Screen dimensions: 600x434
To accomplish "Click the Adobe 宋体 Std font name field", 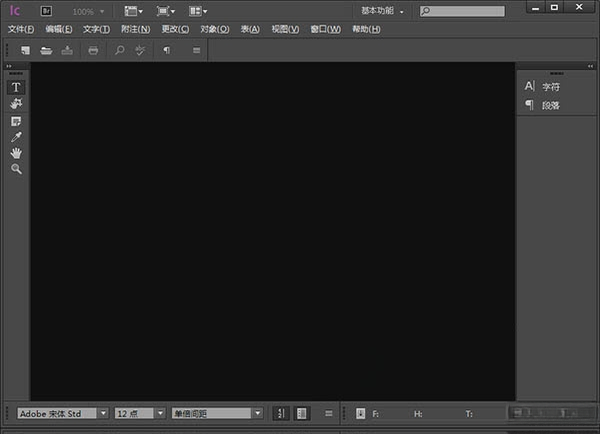I will click(x=57, y=413).
